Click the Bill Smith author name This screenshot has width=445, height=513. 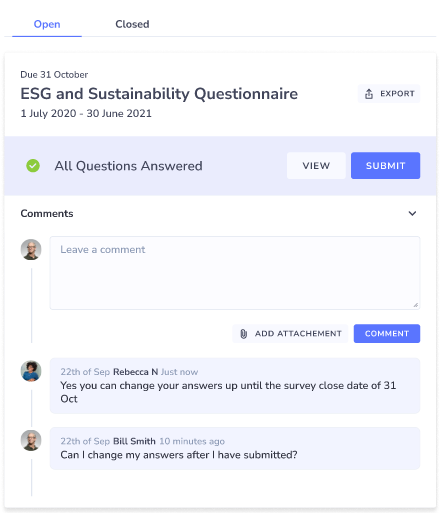(x=134, y=441)
